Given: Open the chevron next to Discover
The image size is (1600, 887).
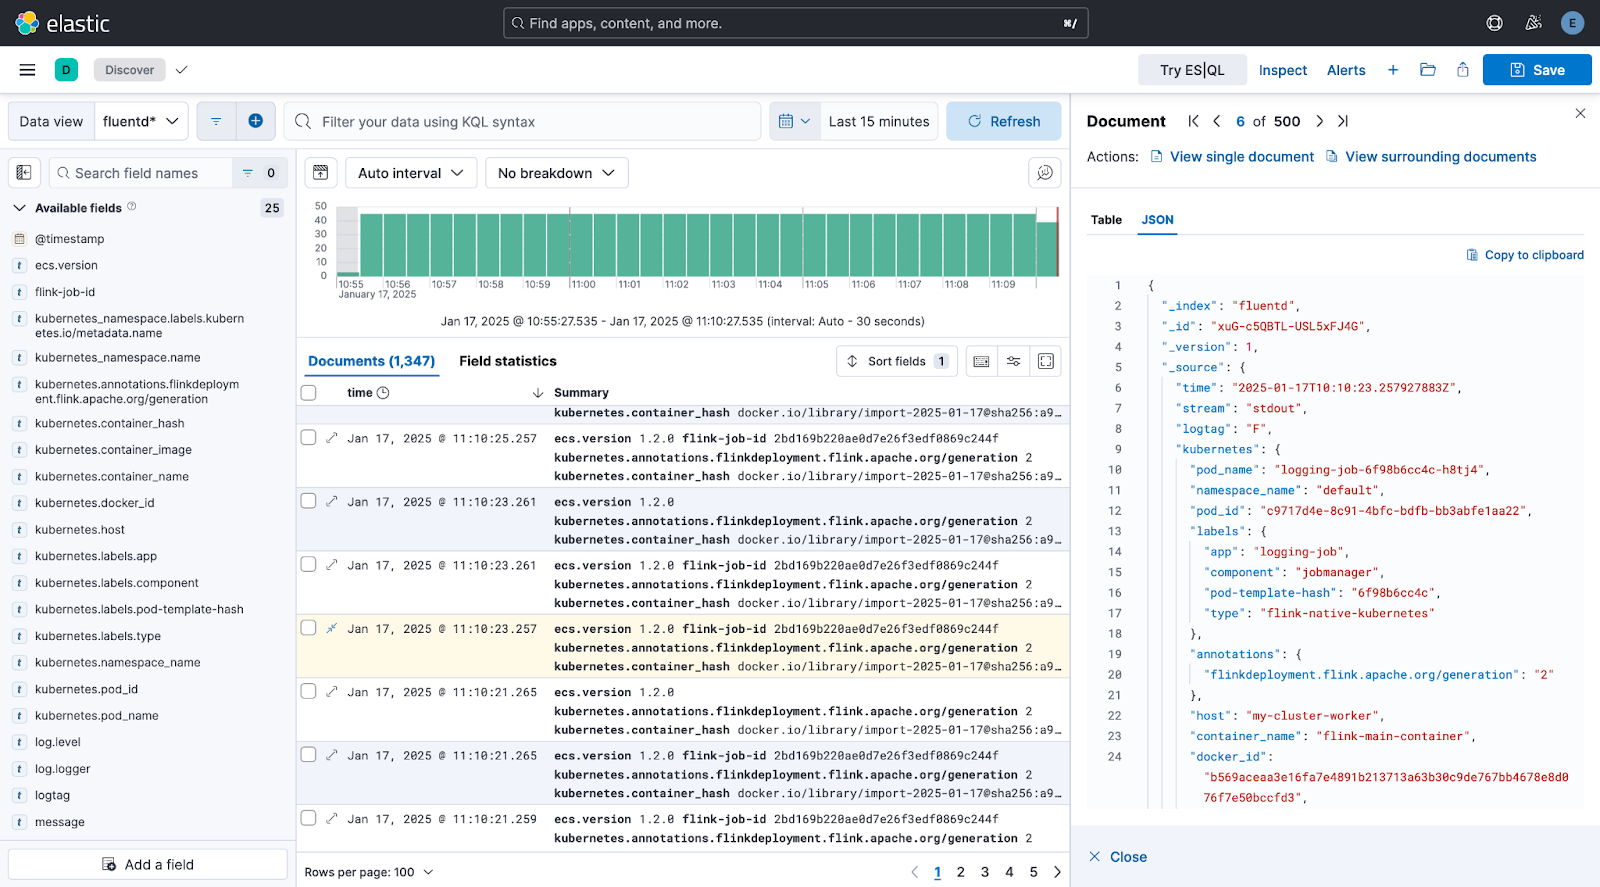Looking at the screenshot, I should coord(181,70).
